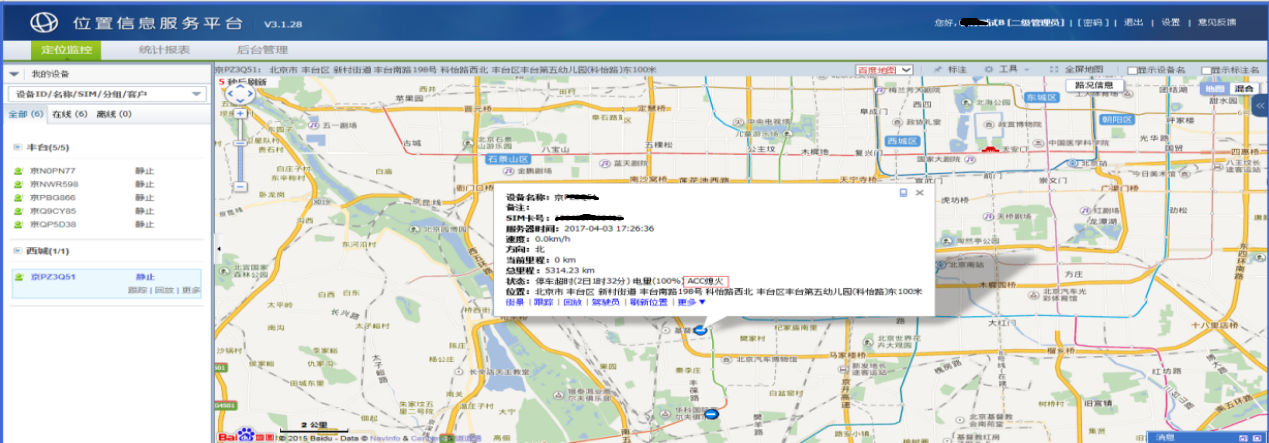This screenshot has height=443, width=1269.
Task: Click the person icon beside 京N0PN77
Action: [x=18, y=171]
